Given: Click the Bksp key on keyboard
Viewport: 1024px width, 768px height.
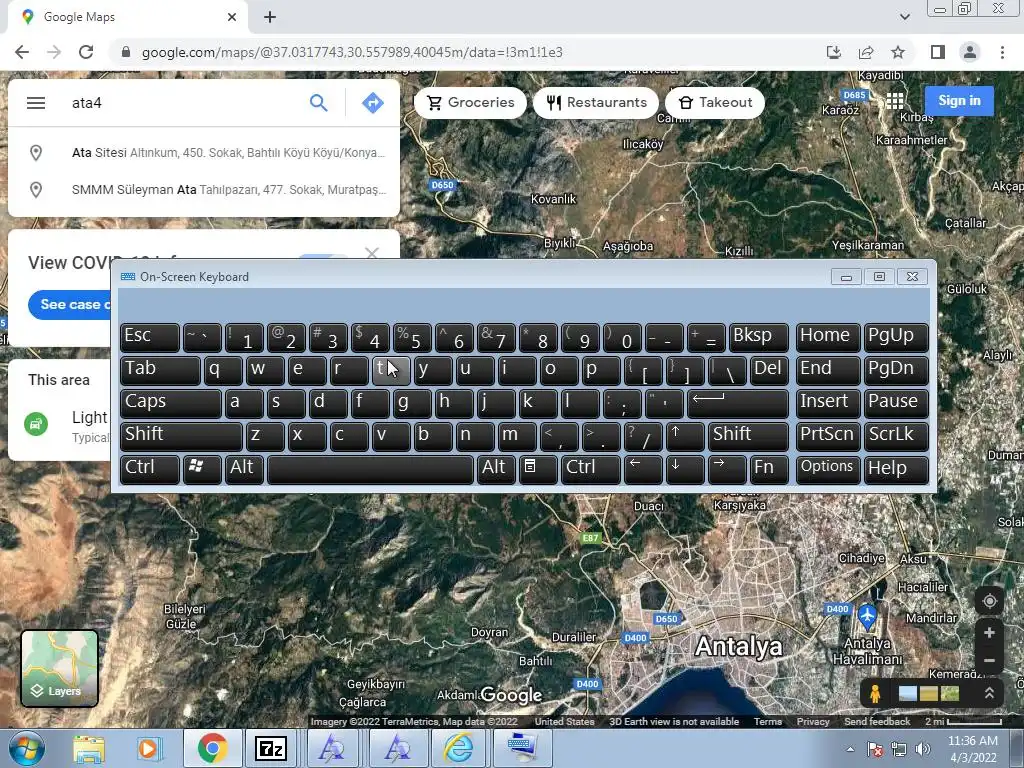Looking at the screenshot, I should (x=758, y=337).
